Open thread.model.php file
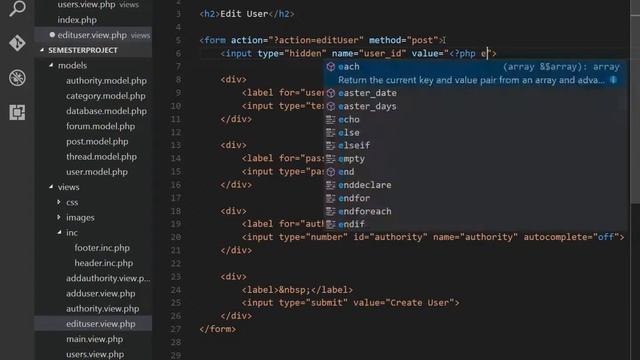Viewport: 640px width, 360px height. [101, 157]
